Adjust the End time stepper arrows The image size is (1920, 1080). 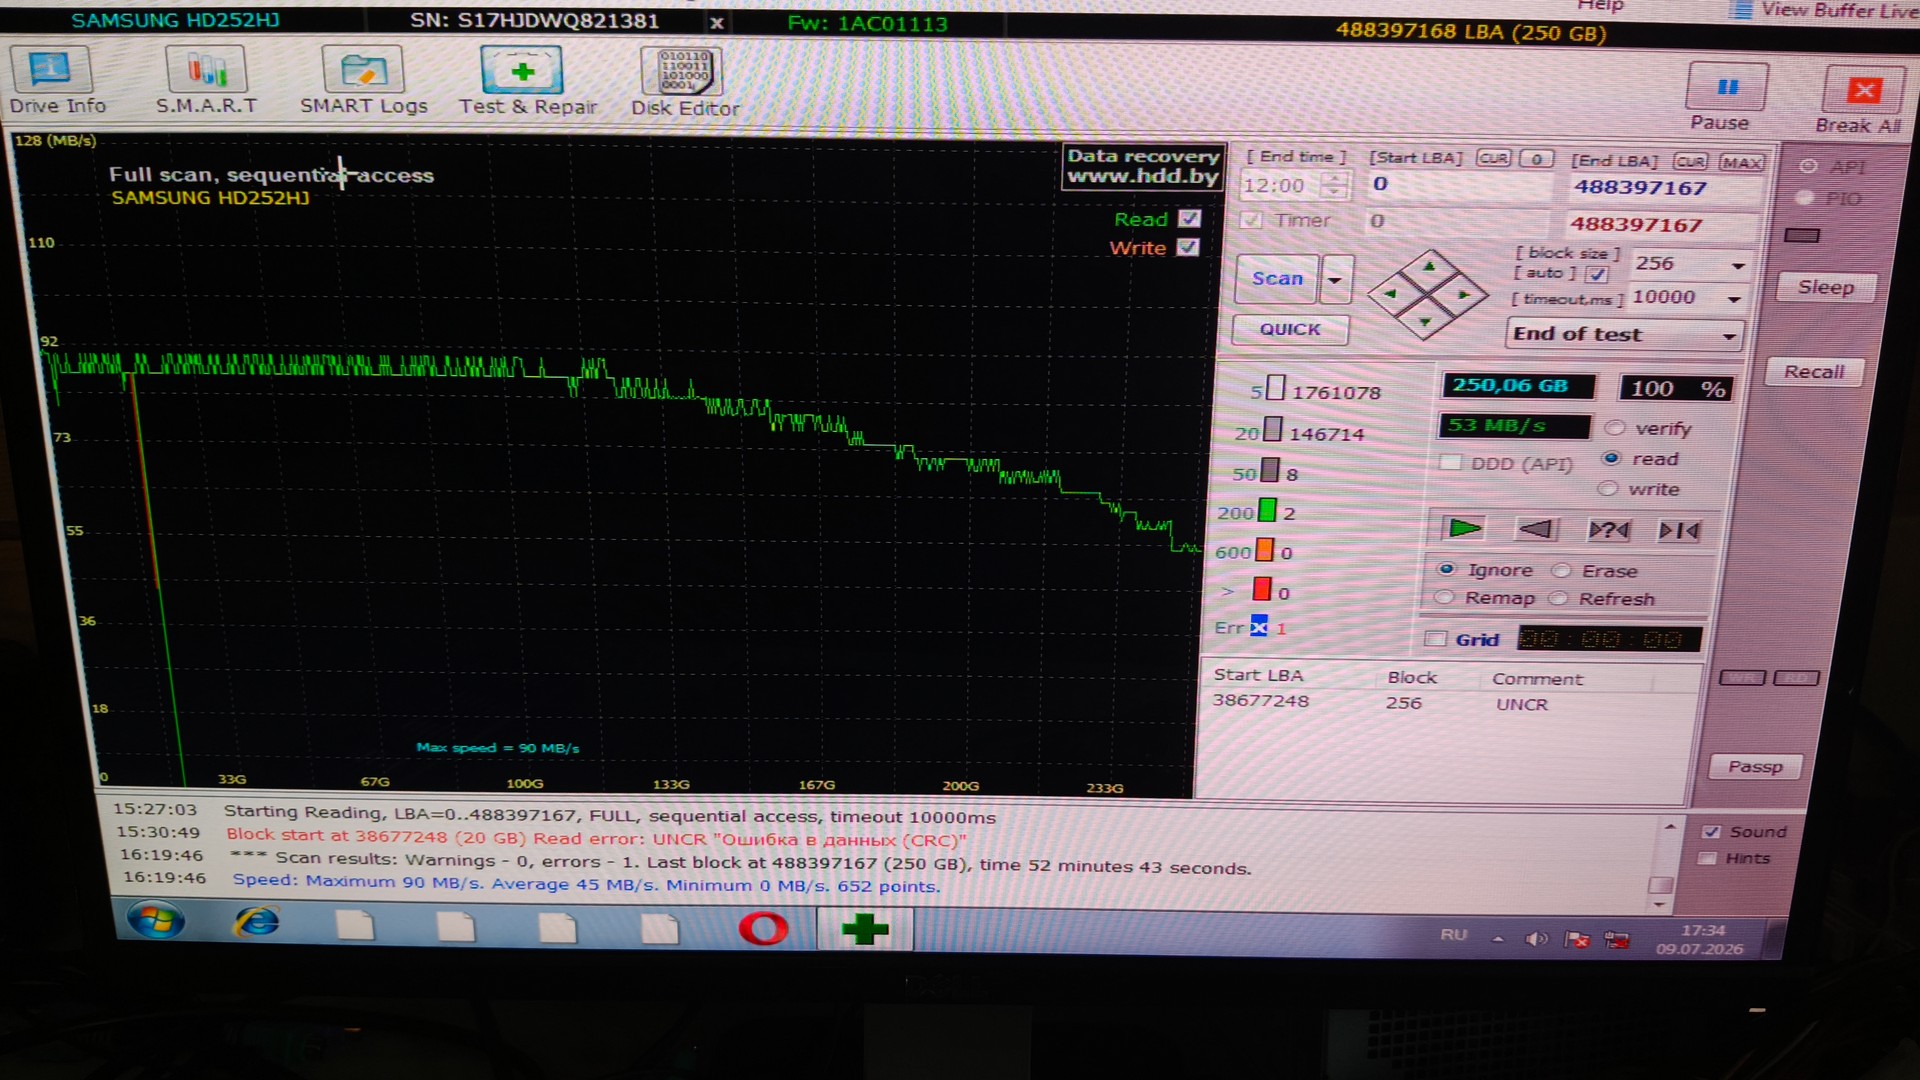coord(1334,185)
